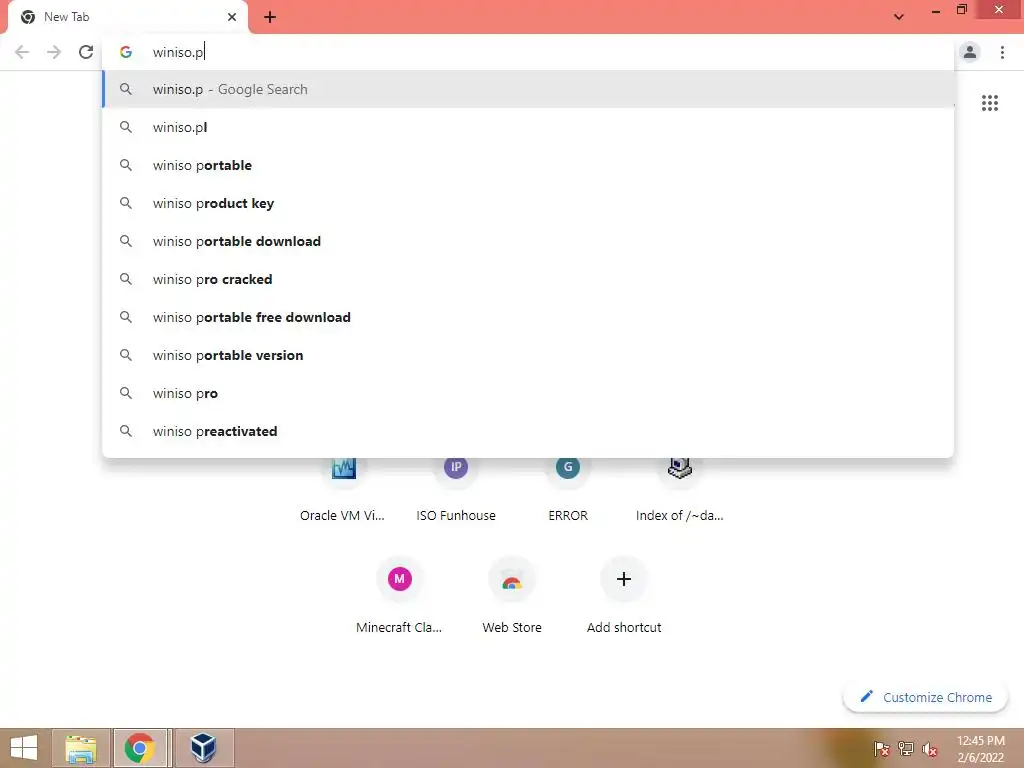The width and height of the screenshot is (1024, 768).
Task: Pick the 'winiso pro' suggestion
Action: pyautogui.click(x=528, y=393)
